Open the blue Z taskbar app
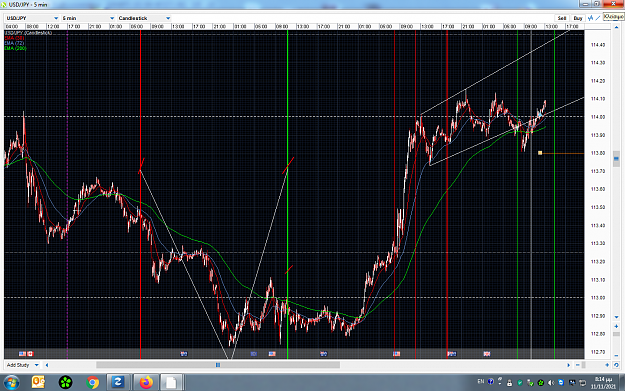This screenshot has width=625, height=391. [x=118, y=382]
